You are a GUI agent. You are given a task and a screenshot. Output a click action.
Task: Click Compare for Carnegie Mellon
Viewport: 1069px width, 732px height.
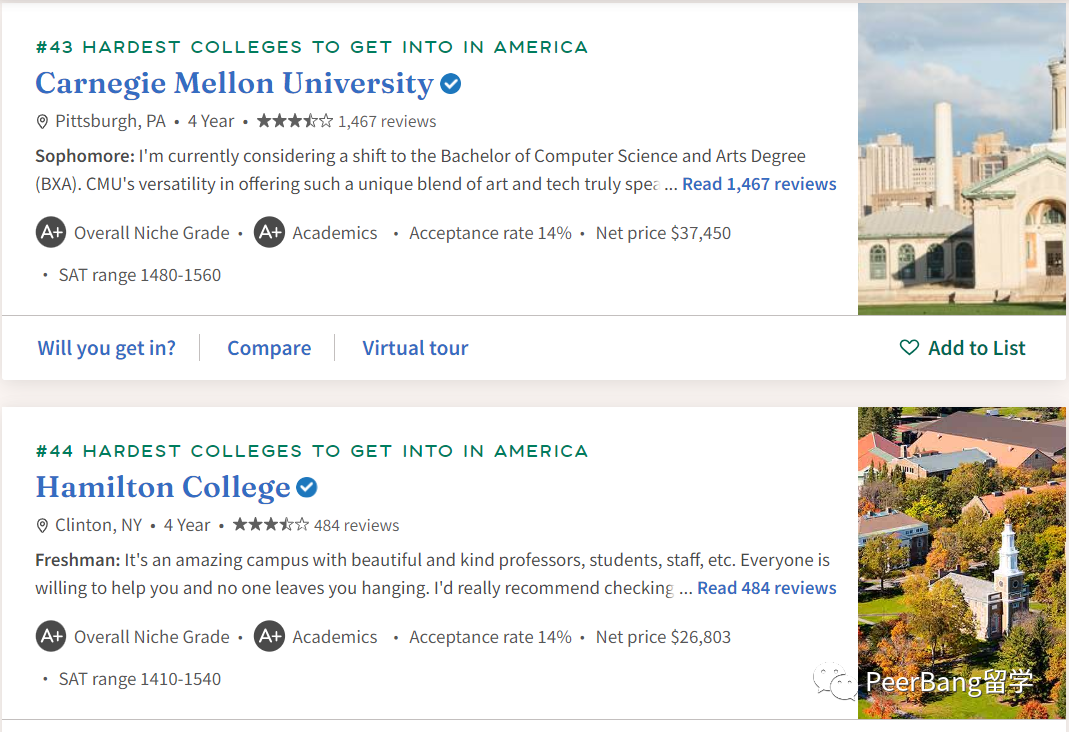click(269, 348)
